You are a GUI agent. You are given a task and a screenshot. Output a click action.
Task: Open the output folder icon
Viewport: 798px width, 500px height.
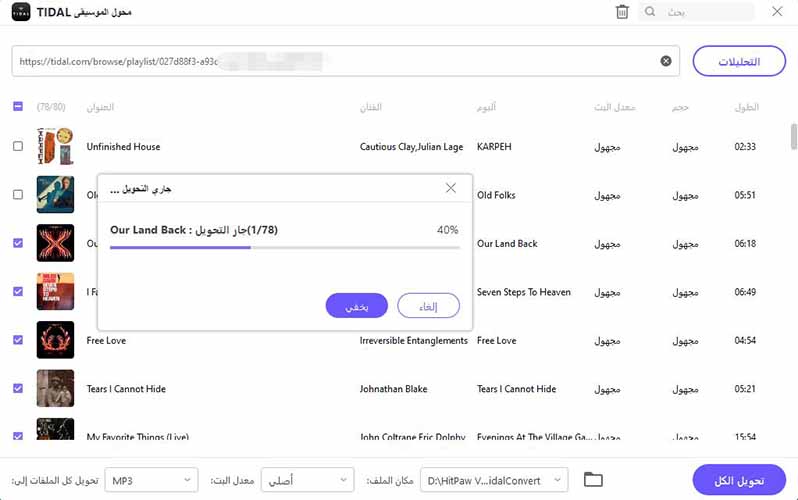[593, 480]
